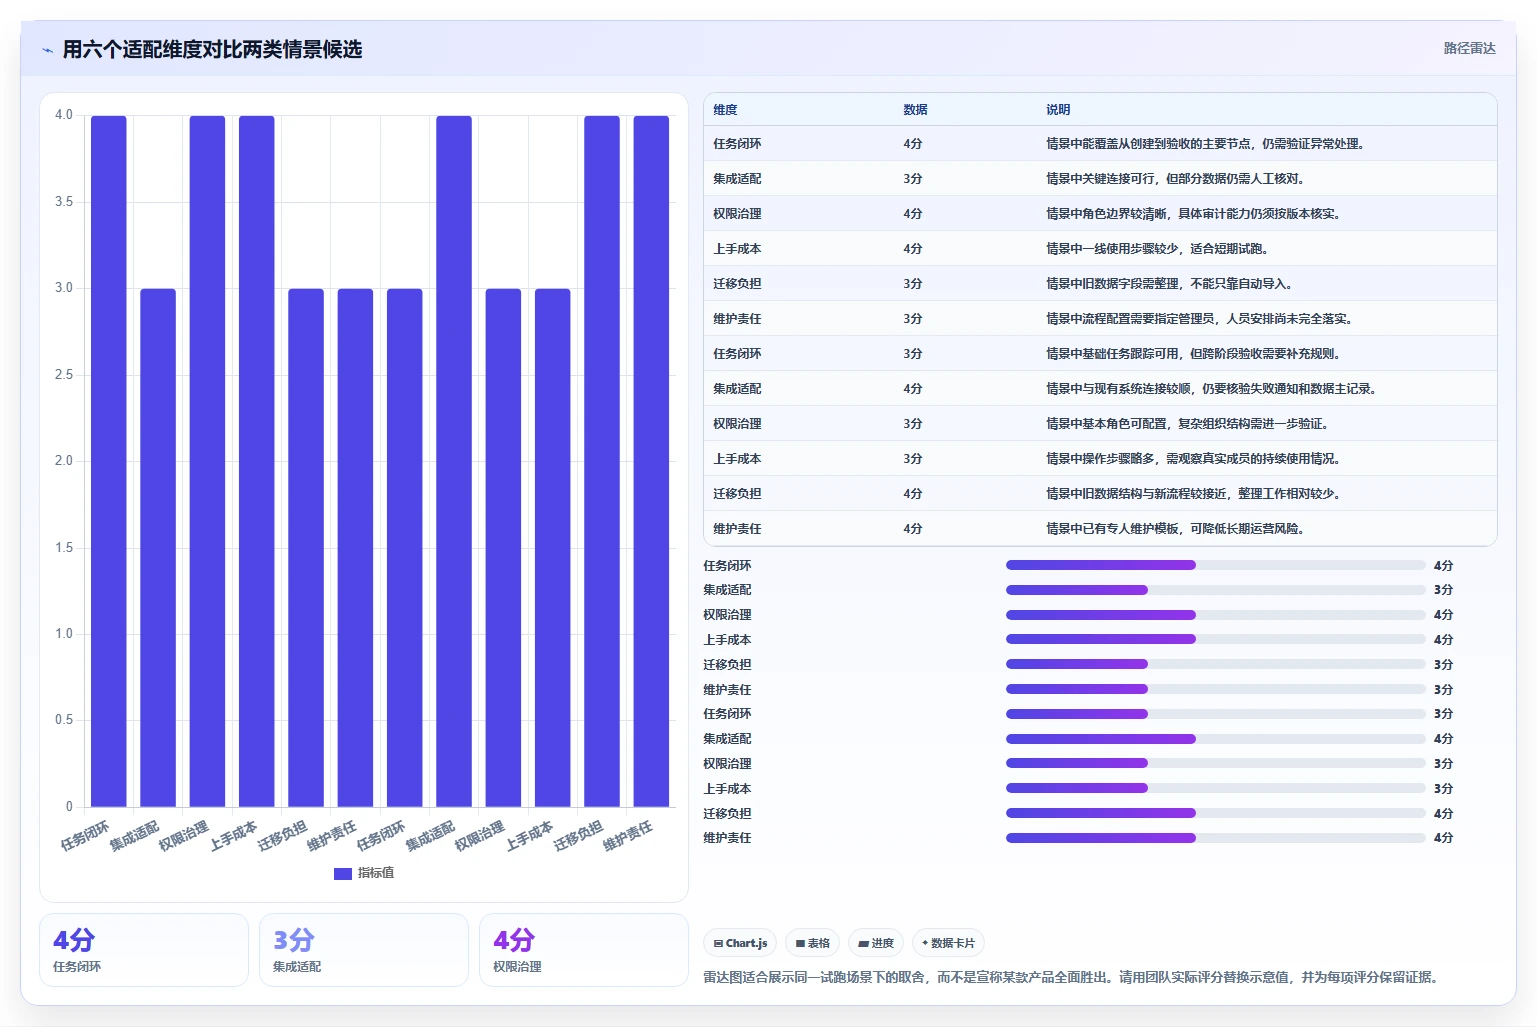Click the 4.0-high bar above the second 维护责任 label

pos(651,461)
